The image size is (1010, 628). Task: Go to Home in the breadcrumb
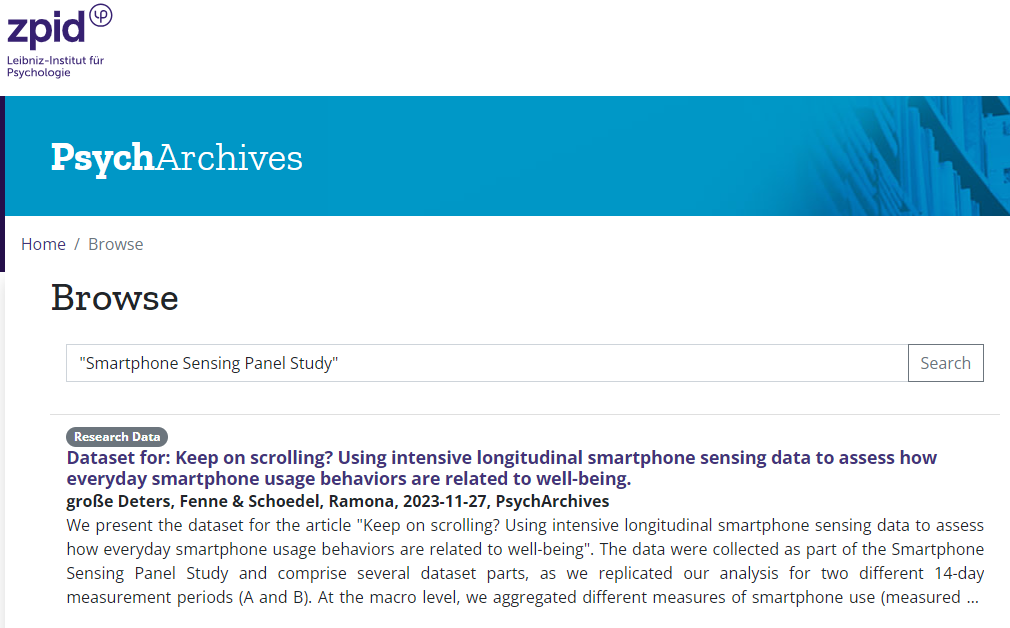[x=43, y=244]
